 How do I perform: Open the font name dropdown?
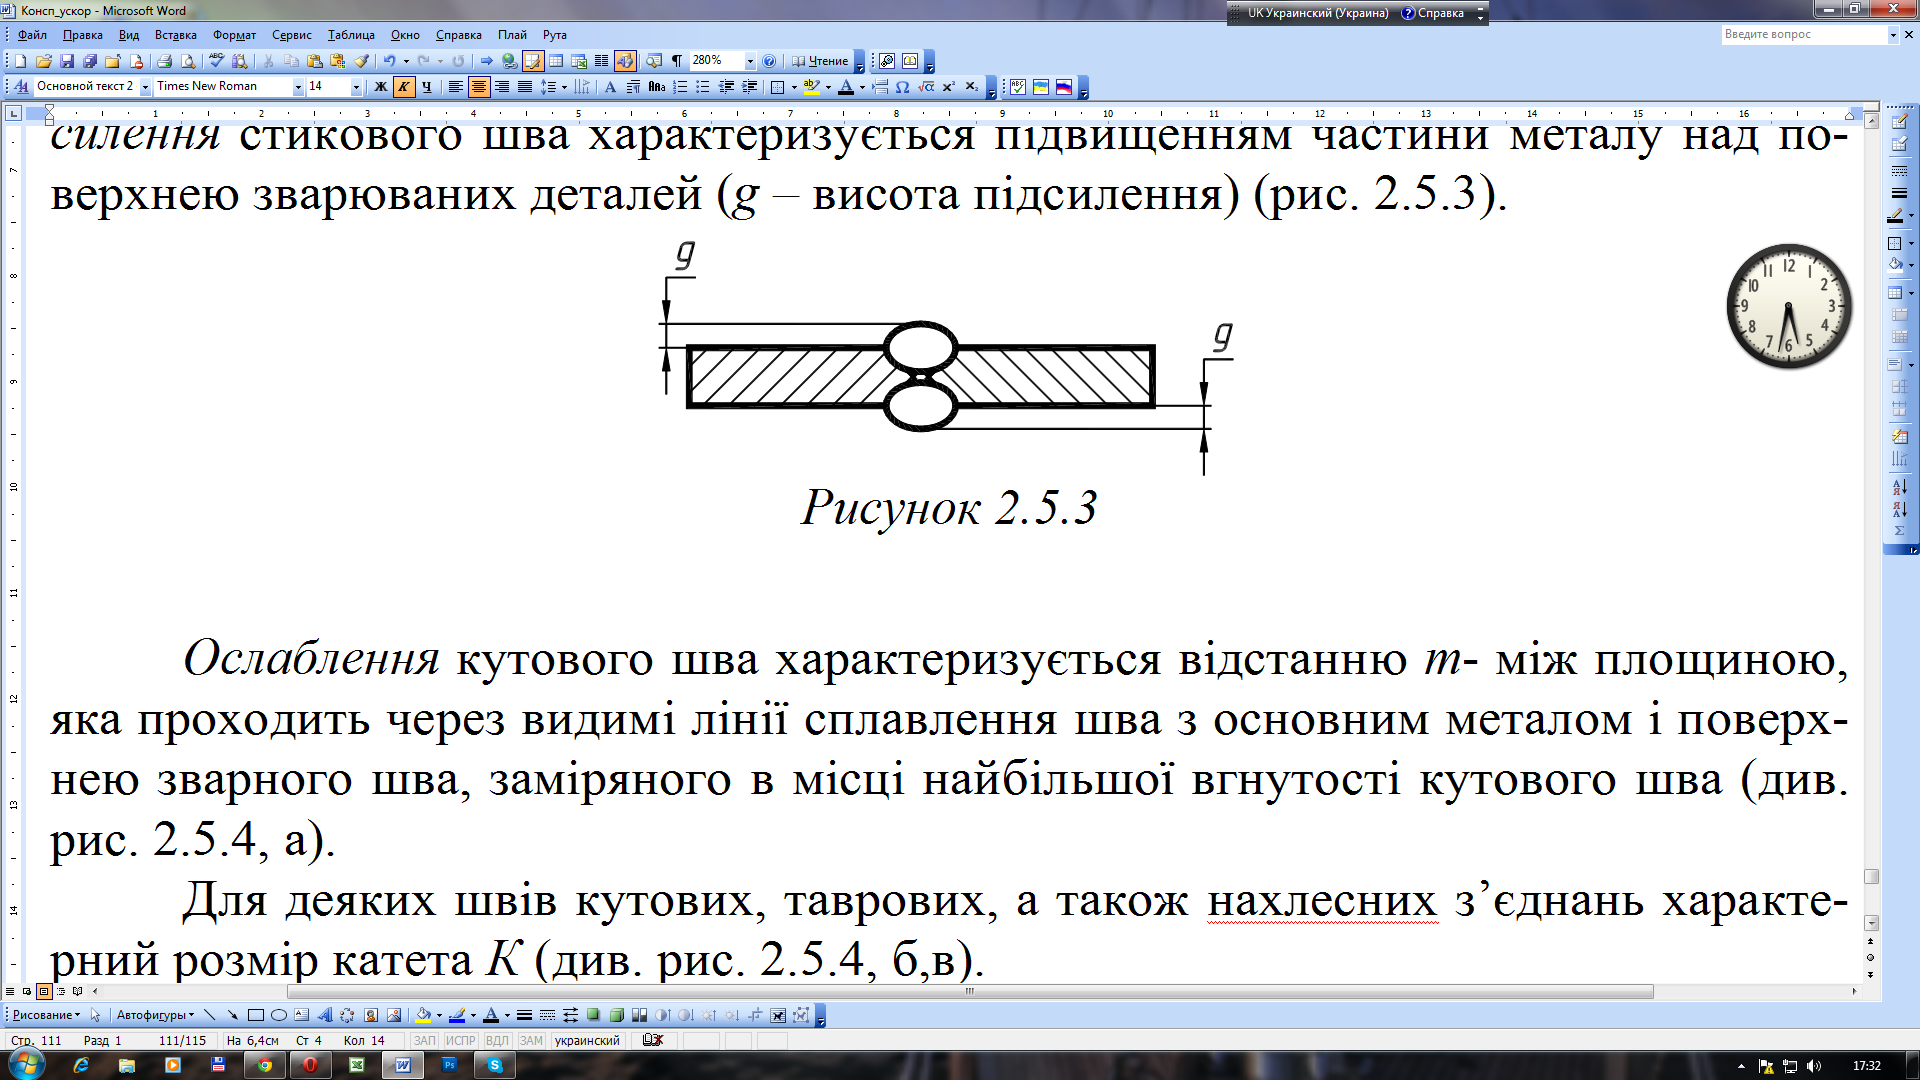[x=297, y=87]
